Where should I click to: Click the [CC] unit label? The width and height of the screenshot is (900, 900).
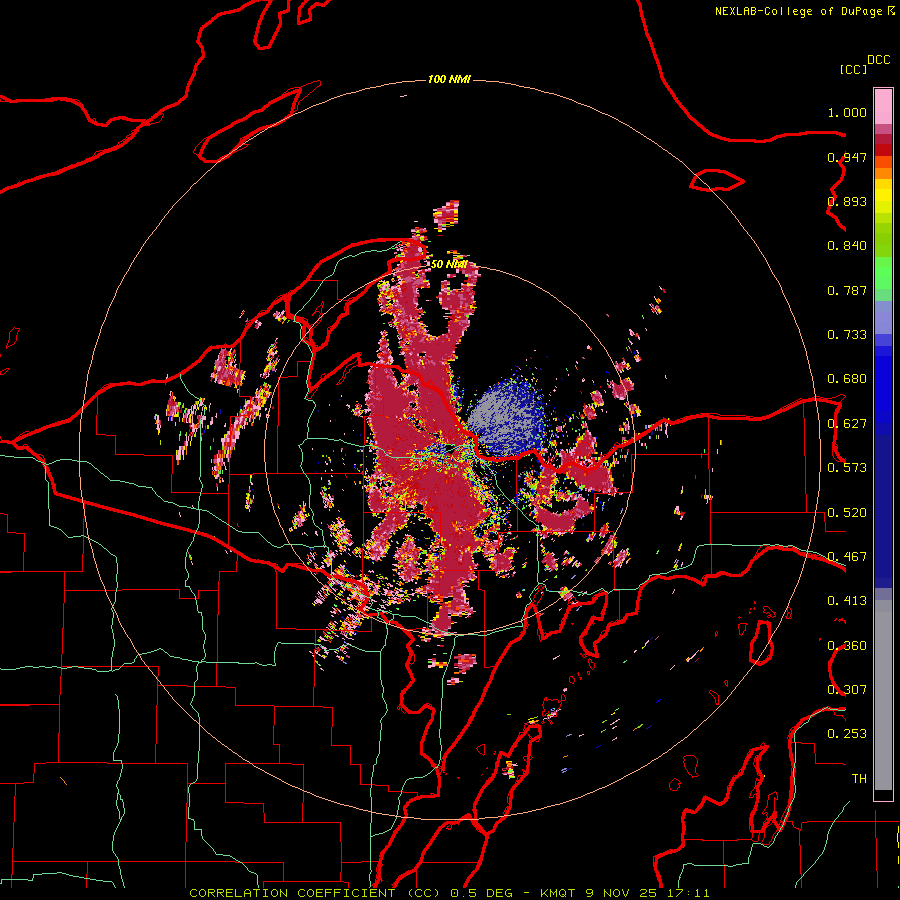pos(853,69)
